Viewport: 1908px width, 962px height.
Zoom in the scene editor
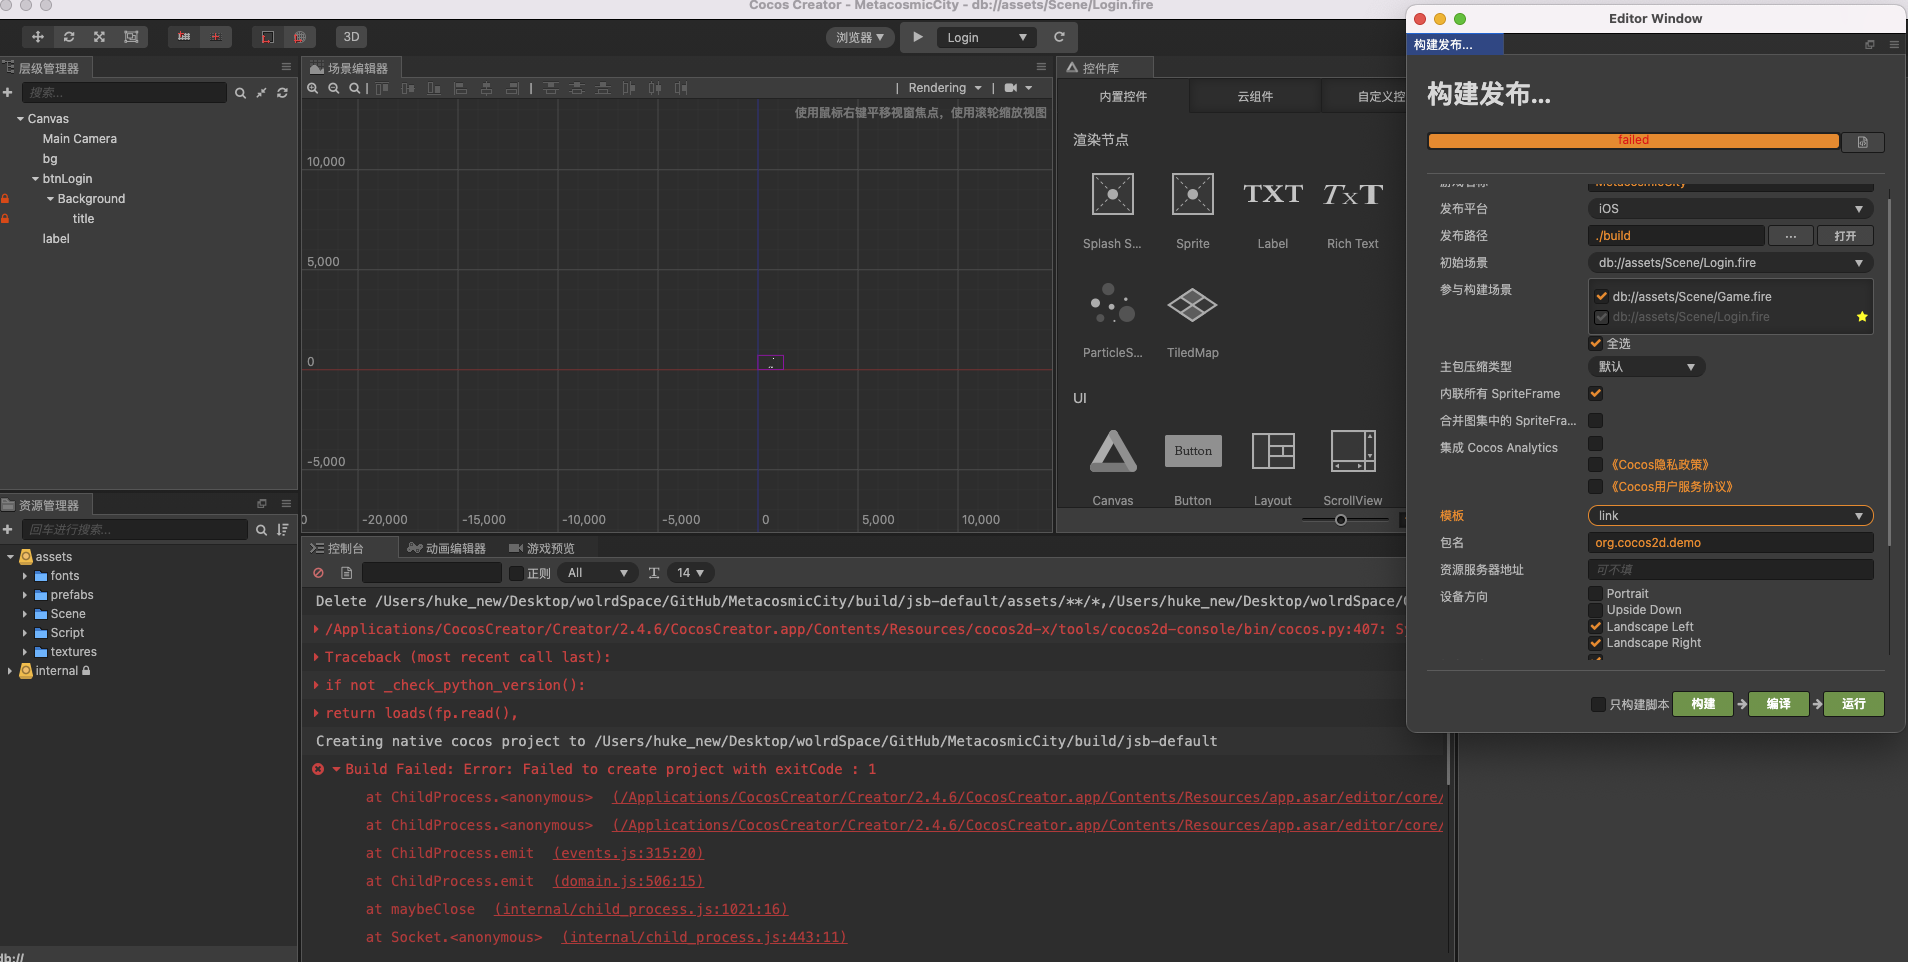point(313,88)
